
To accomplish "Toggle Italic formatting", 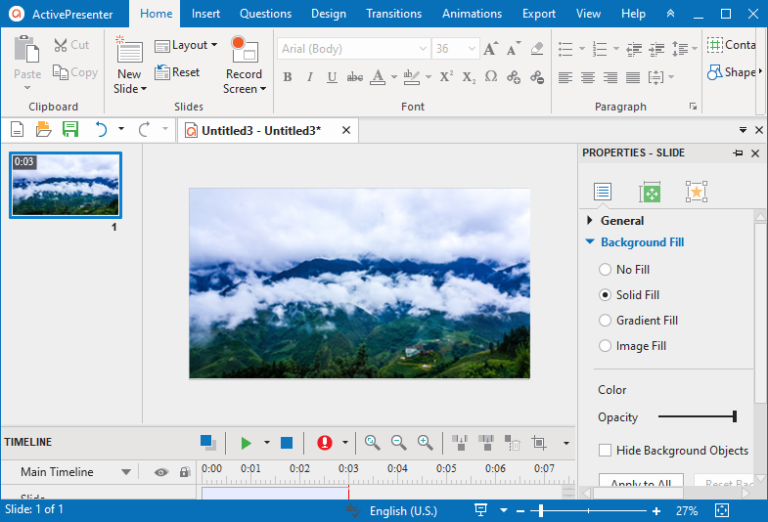I will tap(310, 77).
